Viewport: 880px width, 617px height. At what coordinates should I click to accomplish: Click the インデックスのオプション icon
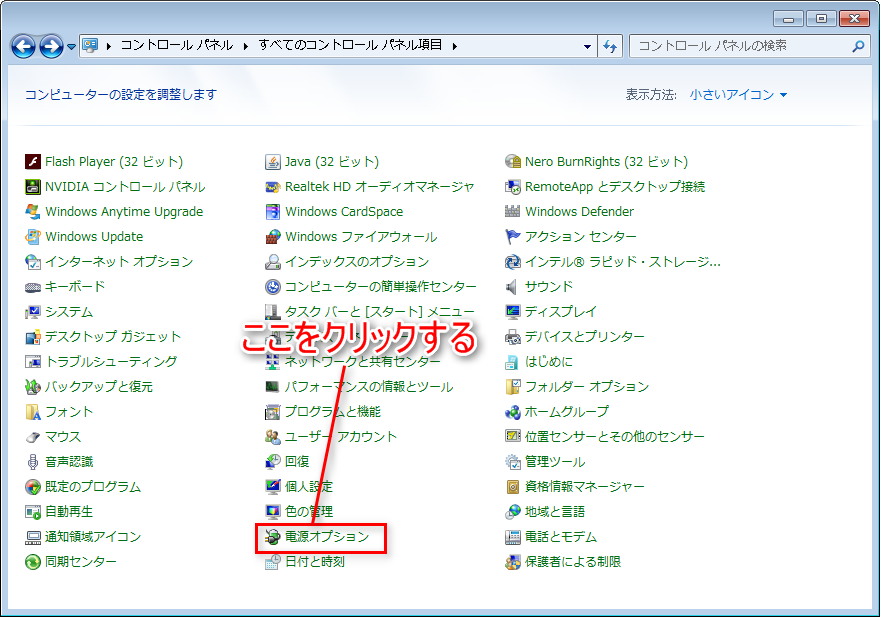coord(273,262)
